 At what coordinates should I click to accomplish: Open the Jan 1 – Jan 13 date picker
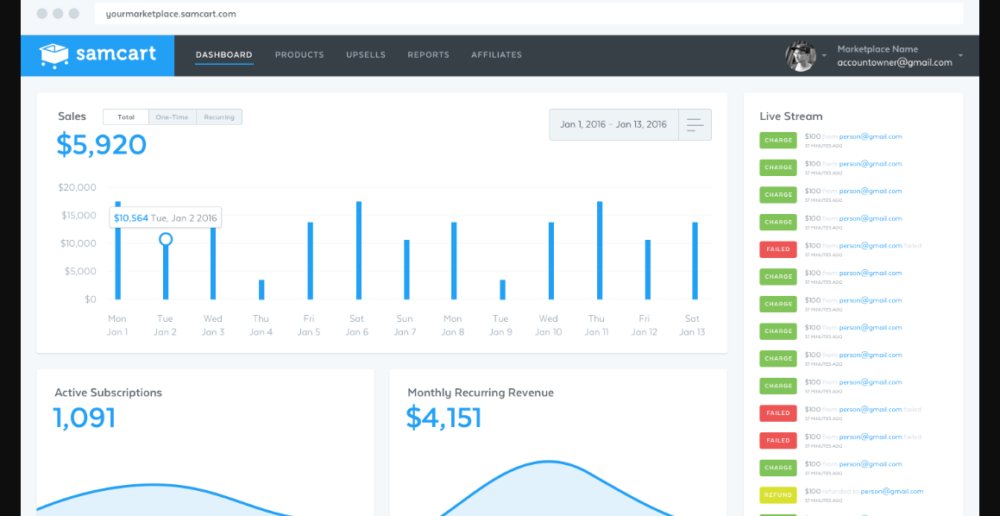pyautogui.click(x=613, y=125)
